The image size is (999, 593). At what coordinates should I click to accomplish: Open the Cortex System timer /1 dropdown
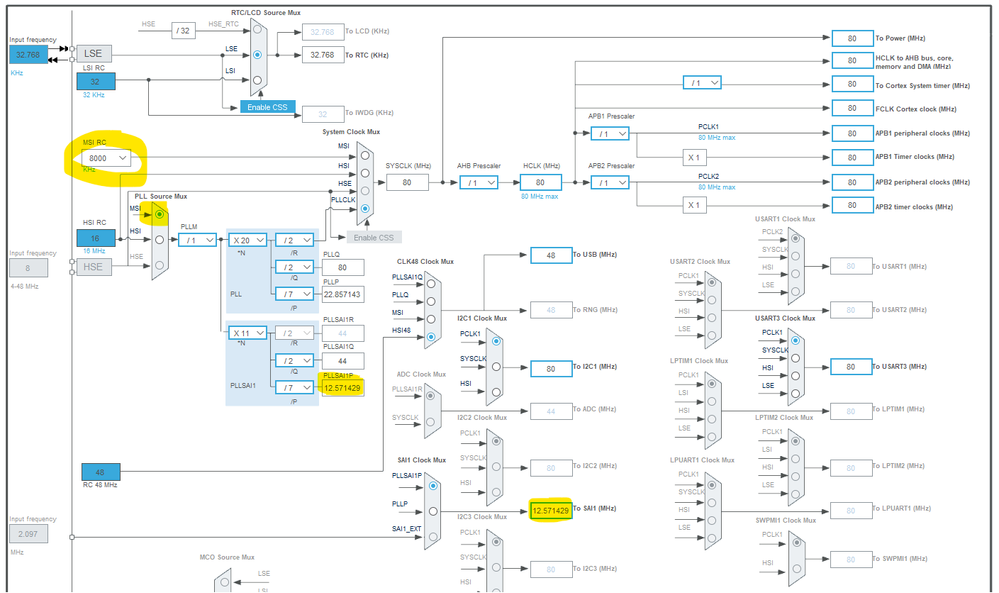point(702,83)
